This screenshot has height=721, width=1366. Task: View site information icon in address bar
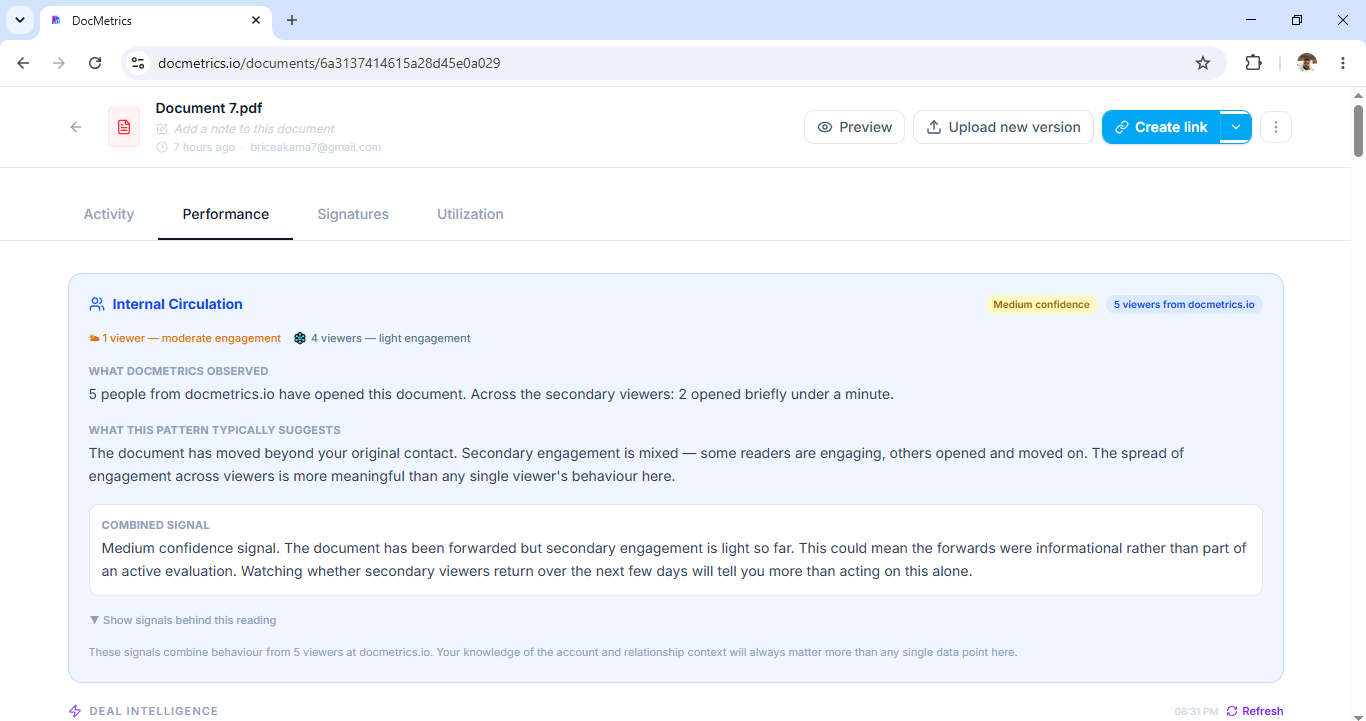click(139, 63)
